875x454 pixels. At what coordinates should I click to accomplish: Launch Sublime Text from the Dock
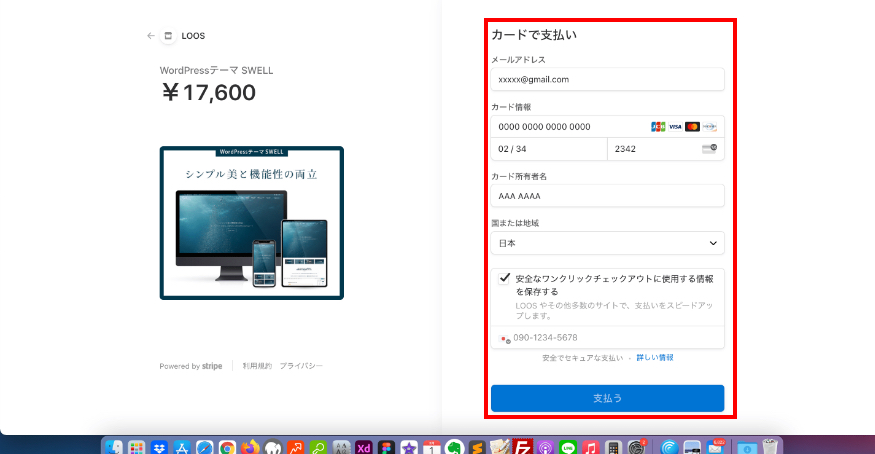click(x=477, y=447)
